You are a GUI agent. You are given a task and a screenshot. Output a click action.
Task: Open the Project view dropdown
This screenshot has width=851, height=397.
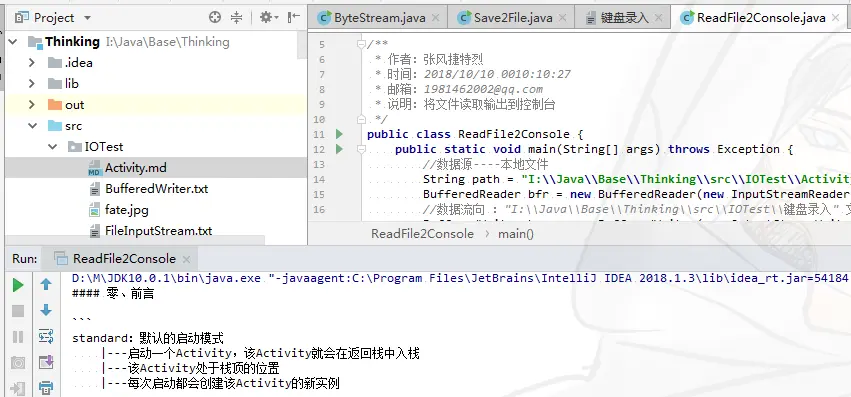point(87,18)
